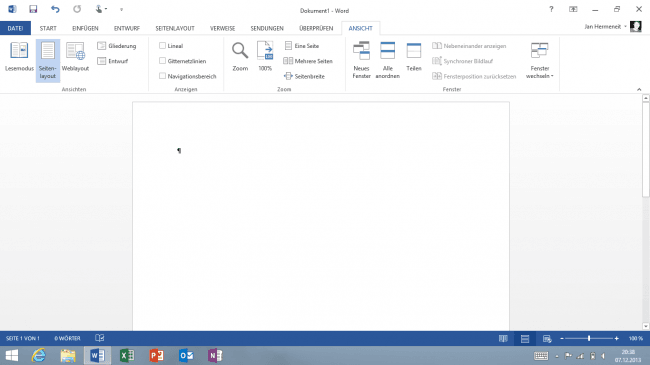Click the ribbon display options icon
650x365 pixels.
[x=573, y=9]
